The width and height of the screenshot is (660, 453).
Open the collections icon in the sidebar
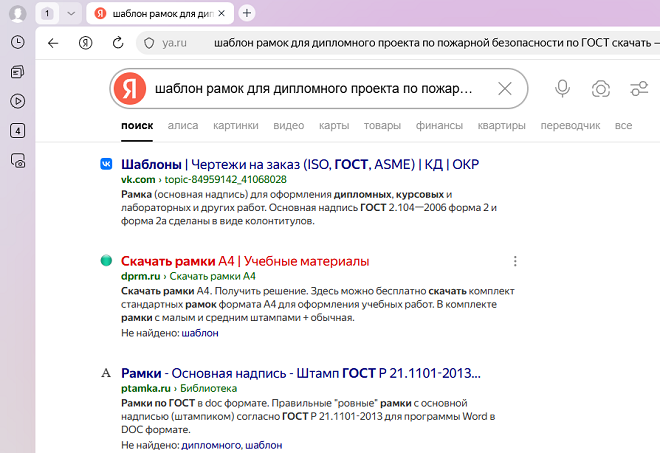[x=18, y=72]
